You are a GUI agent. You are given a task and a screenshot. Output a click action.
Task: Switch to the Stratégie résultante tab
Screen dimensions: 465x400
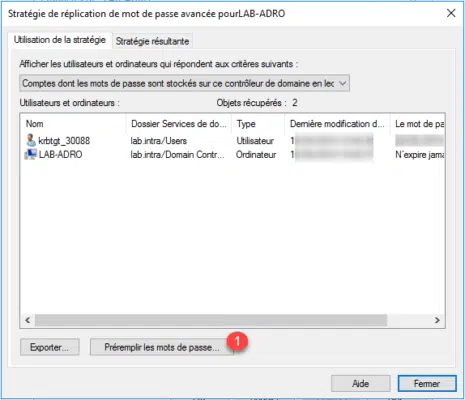[152, 41]
